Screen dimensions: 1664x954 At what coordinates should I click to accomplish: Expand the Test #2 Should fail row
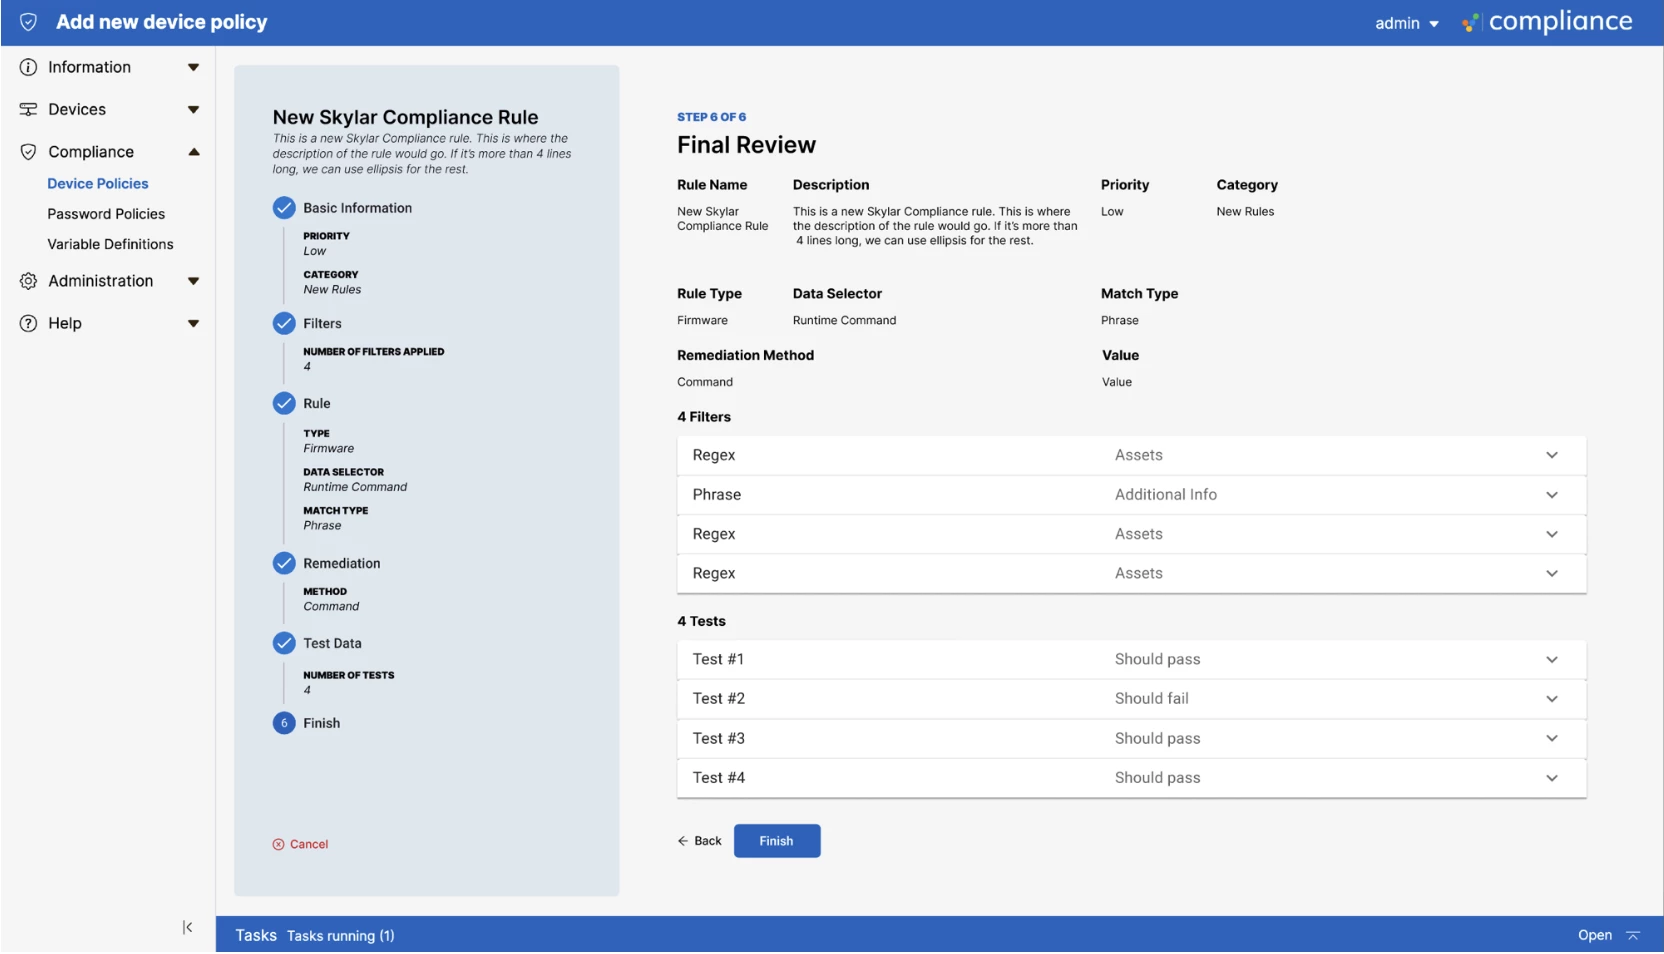(x=1131, y=699)
